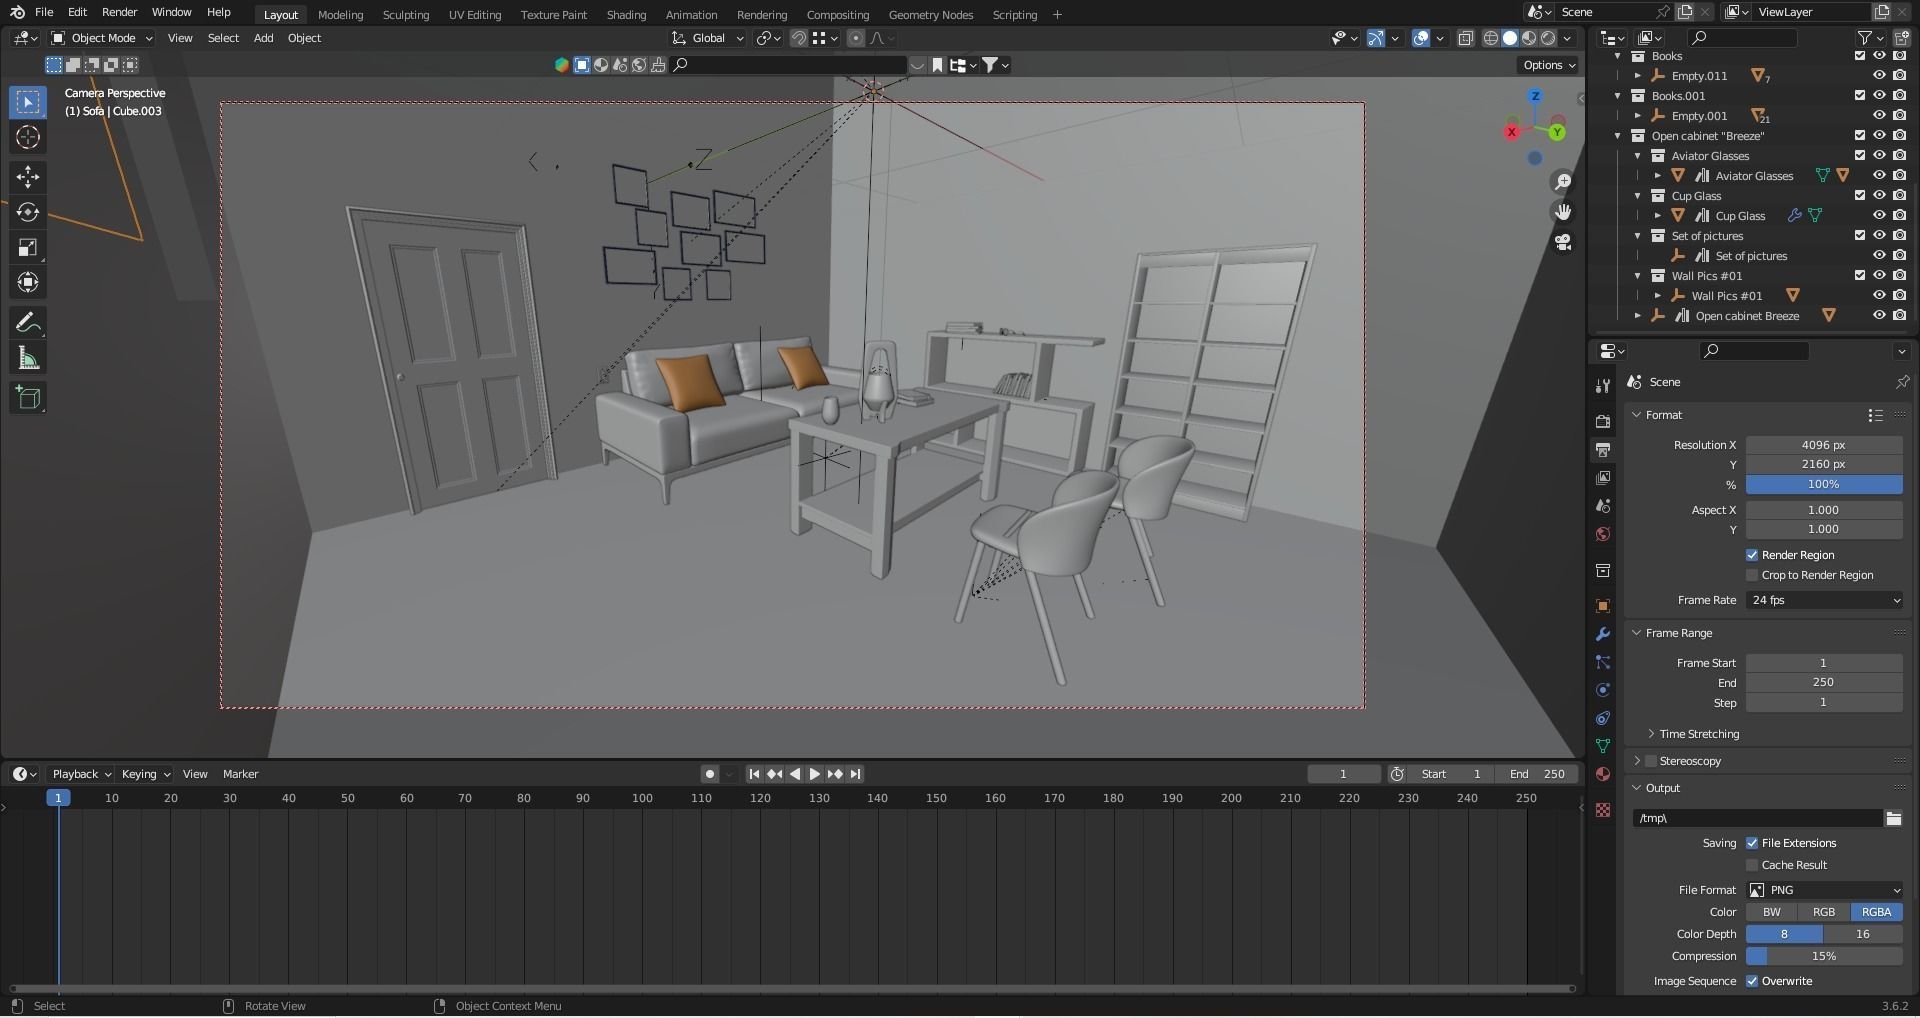
Task: Browse output folder with folder icon
Action: [1893, 818]
